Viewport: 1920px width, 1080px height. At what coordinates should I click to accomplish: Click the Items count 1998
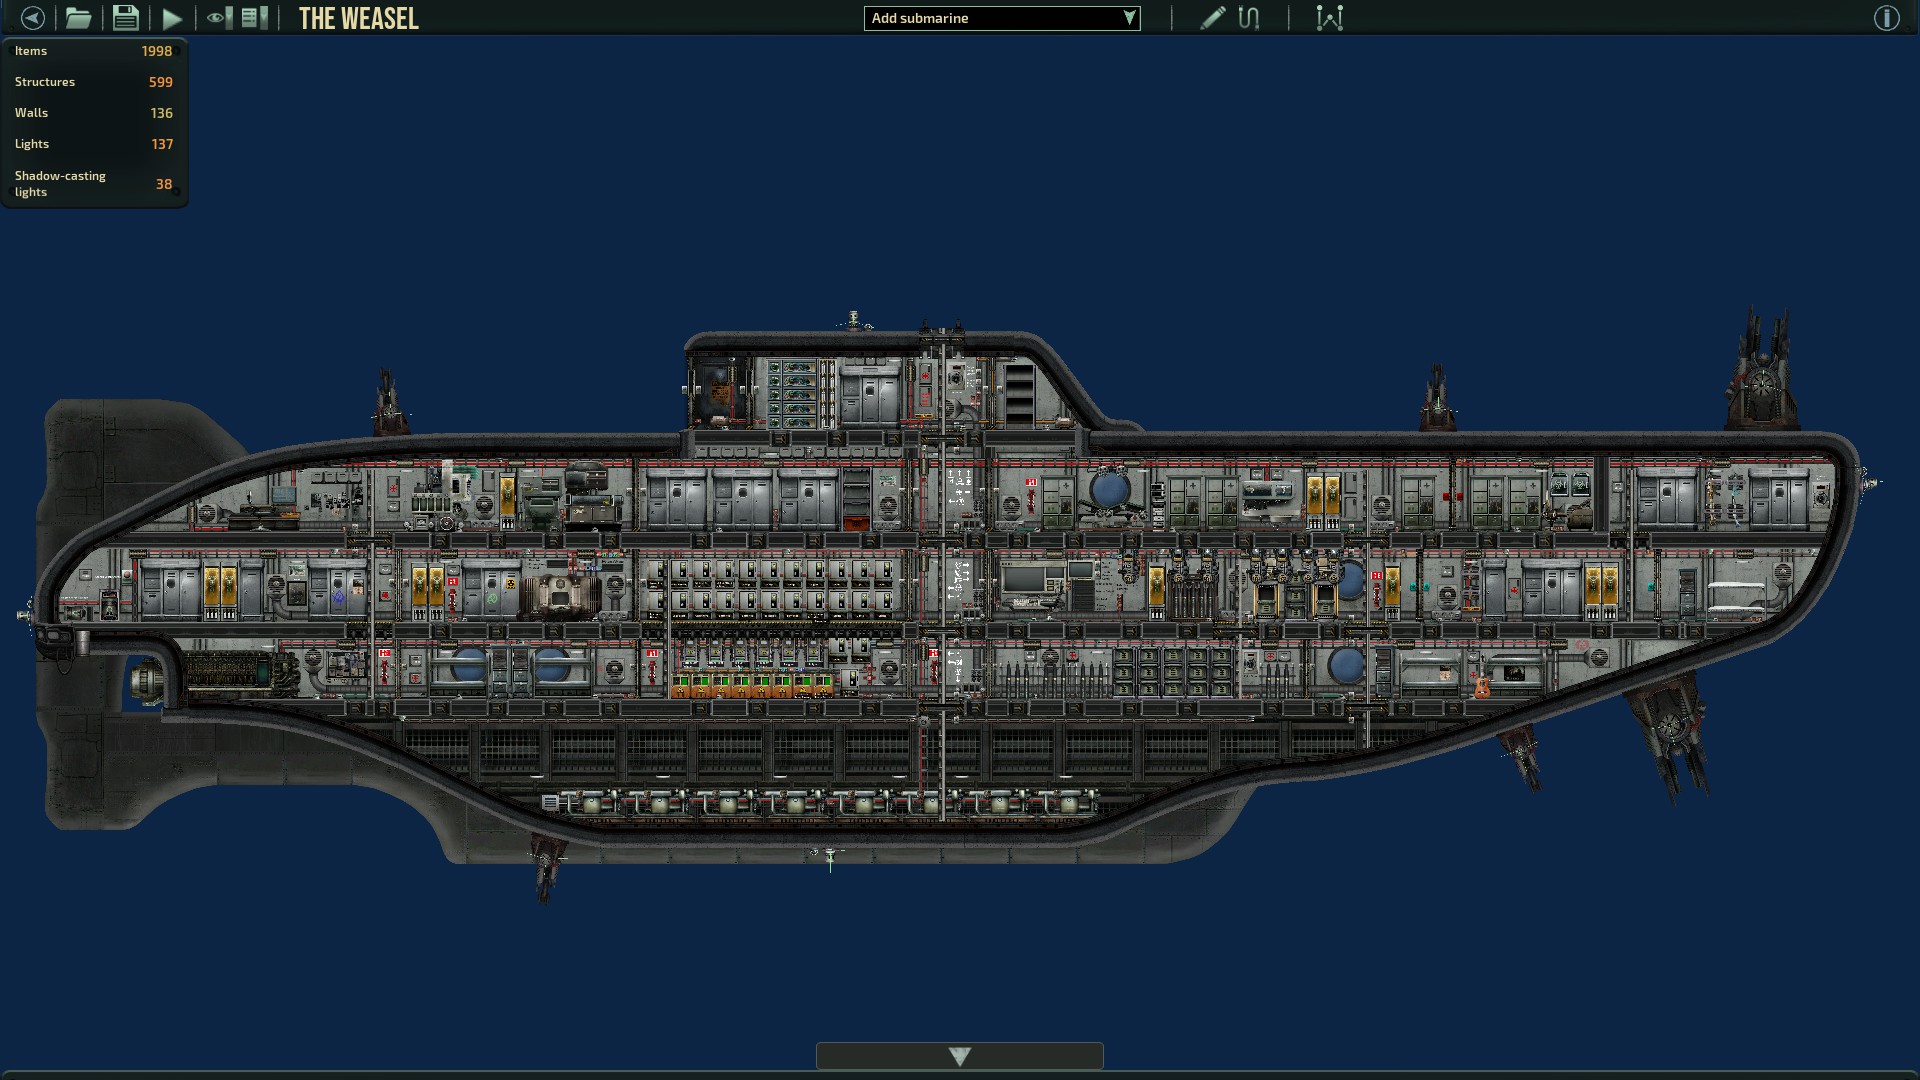(x=156, y=51)
